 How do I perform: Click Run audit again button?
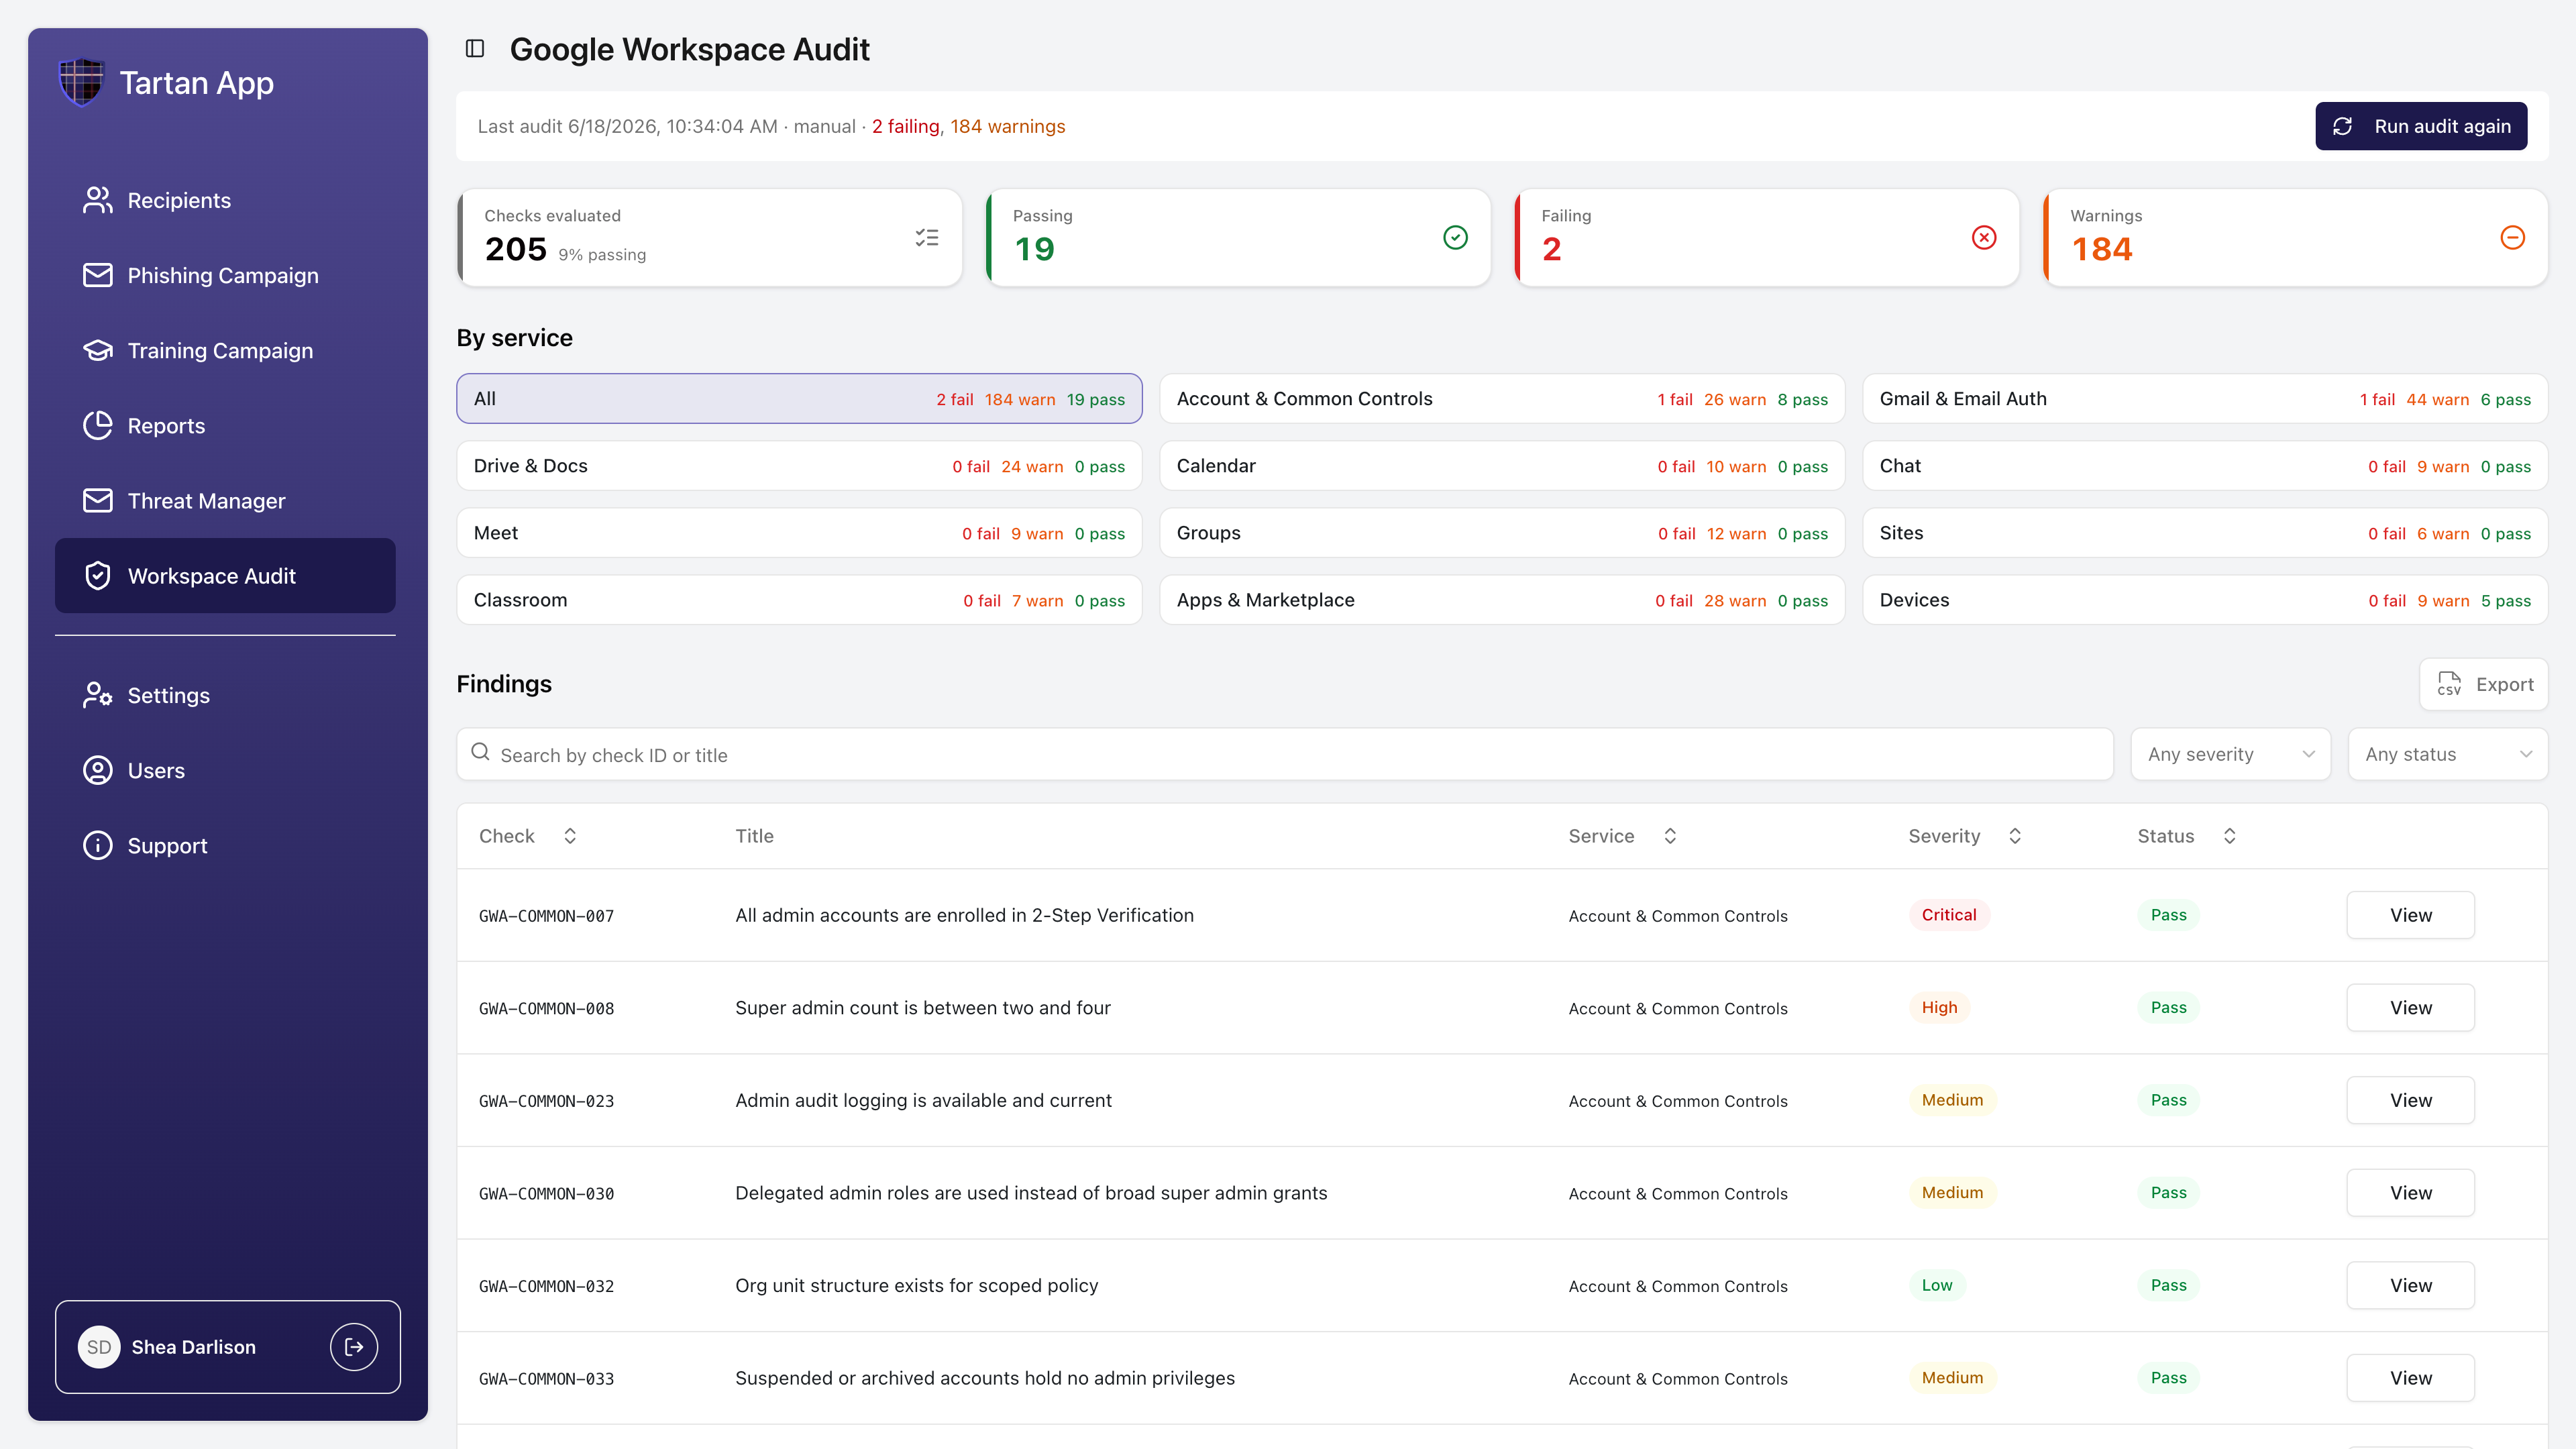[2421, 126]
